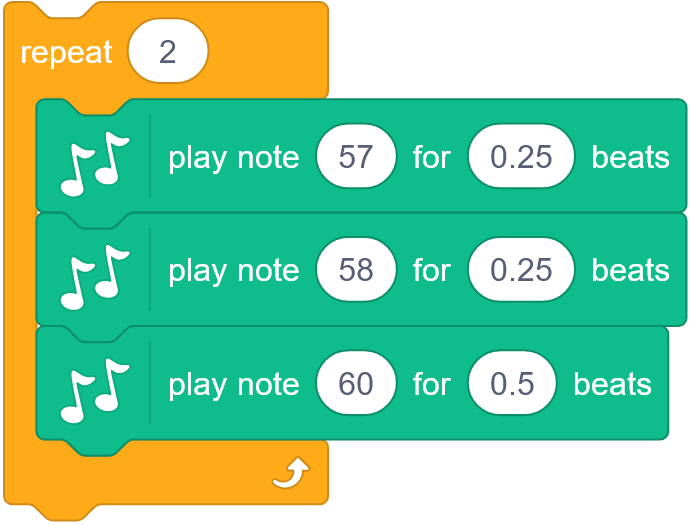Click 'beats' label on note 57 block
This screenshot has width=692, height=524.
631,157
